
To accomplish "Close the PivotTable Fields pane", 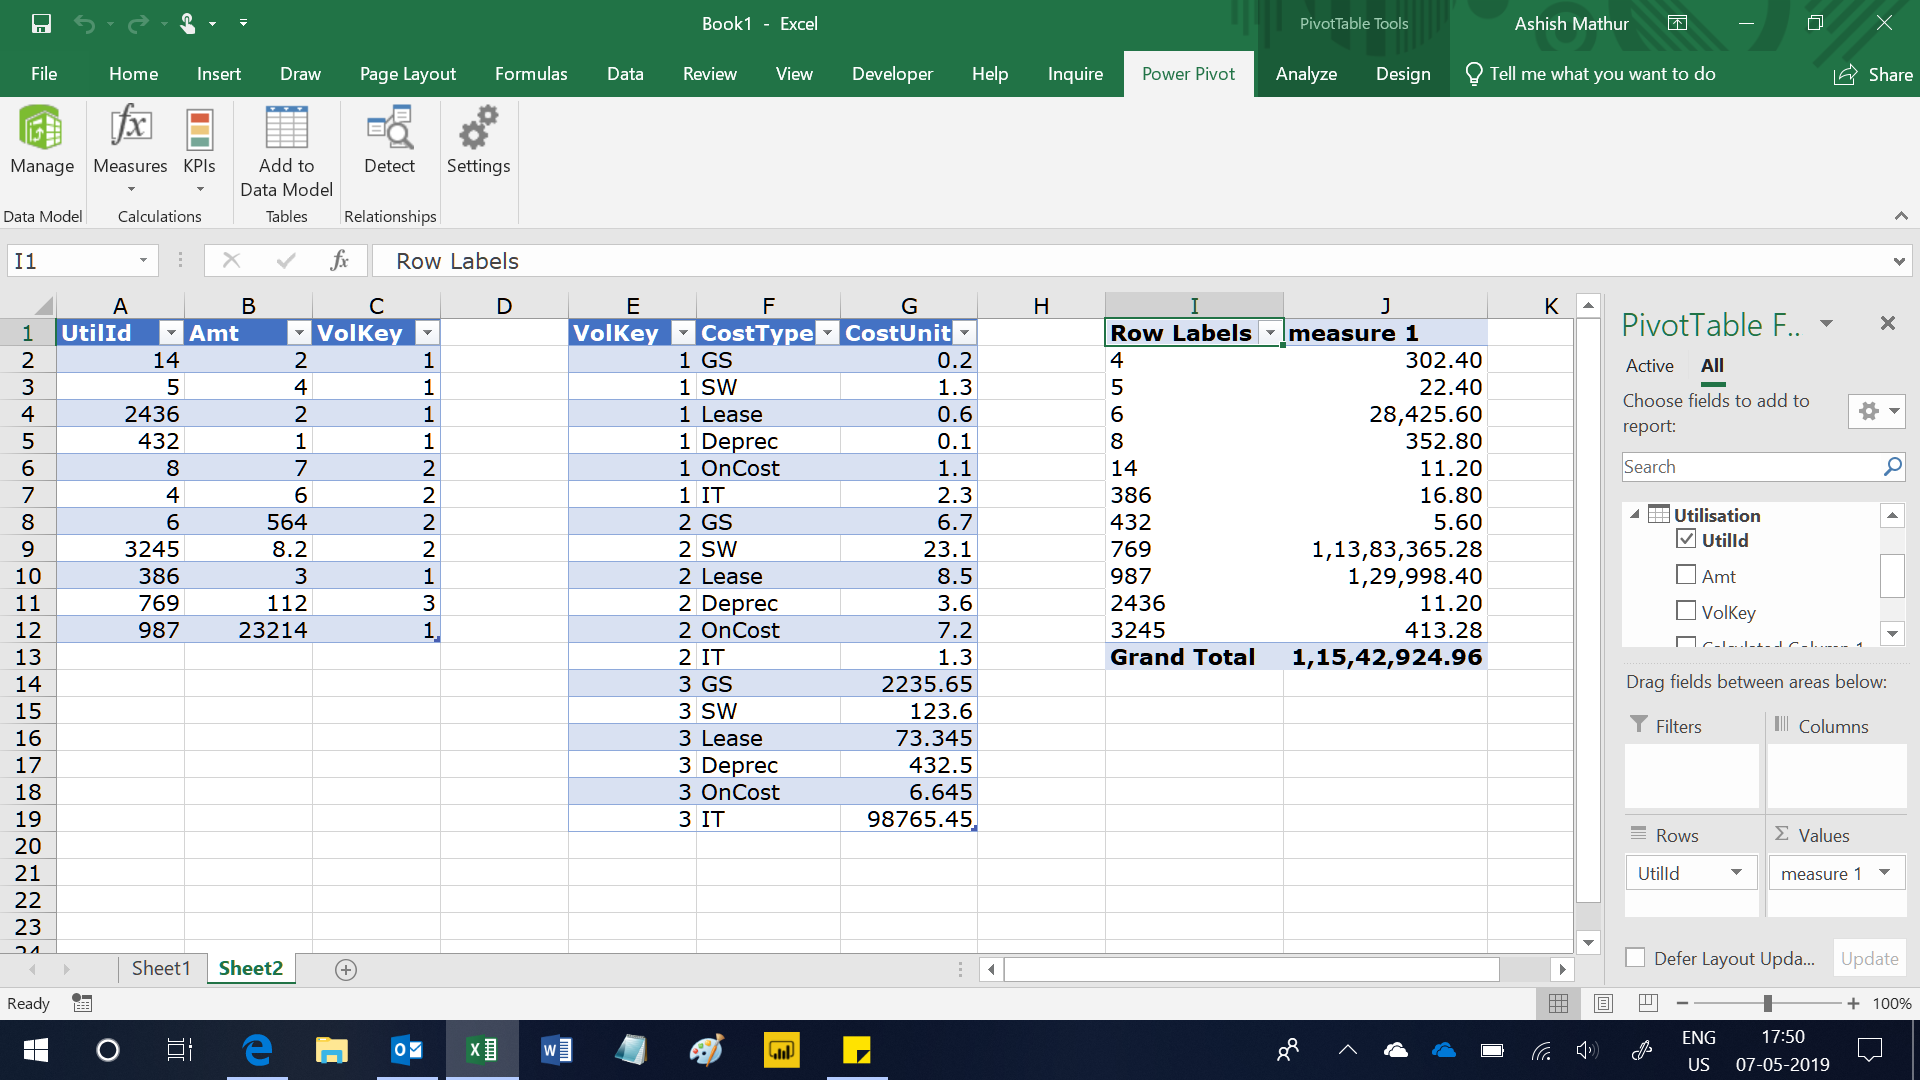I will coord(1887,323).
